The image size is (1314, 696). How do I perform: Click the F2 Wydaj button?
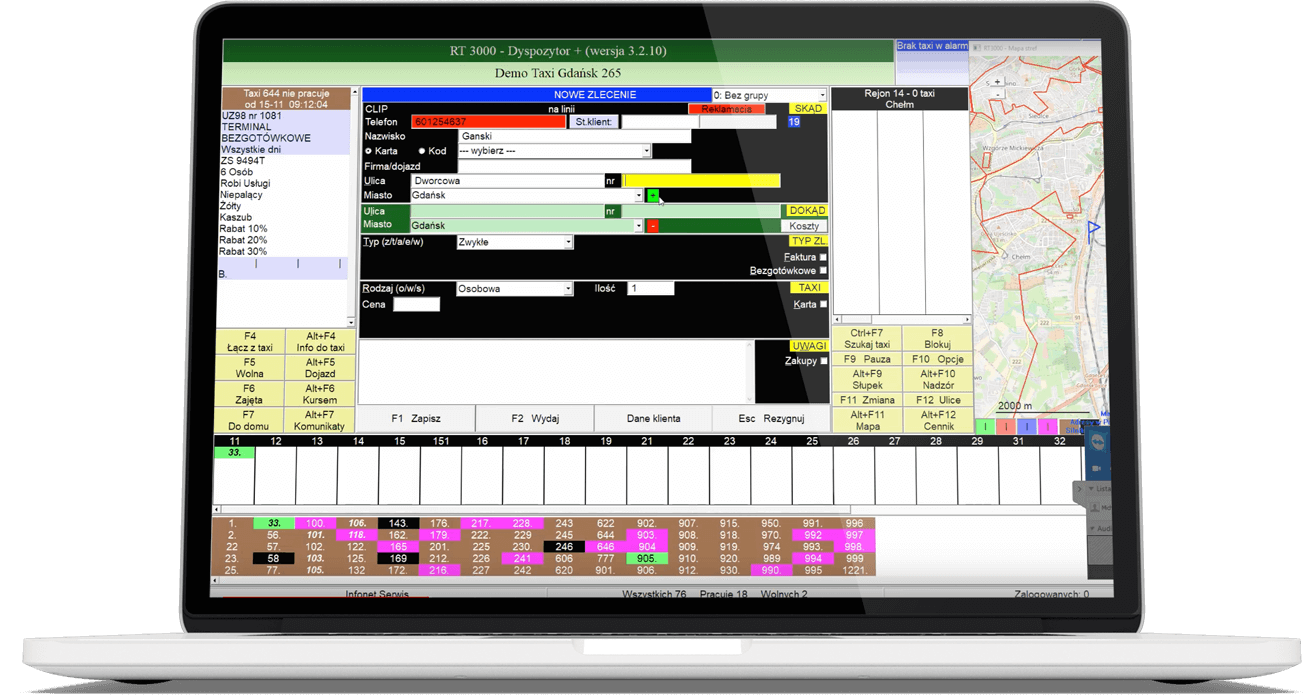tap(535, 419)
